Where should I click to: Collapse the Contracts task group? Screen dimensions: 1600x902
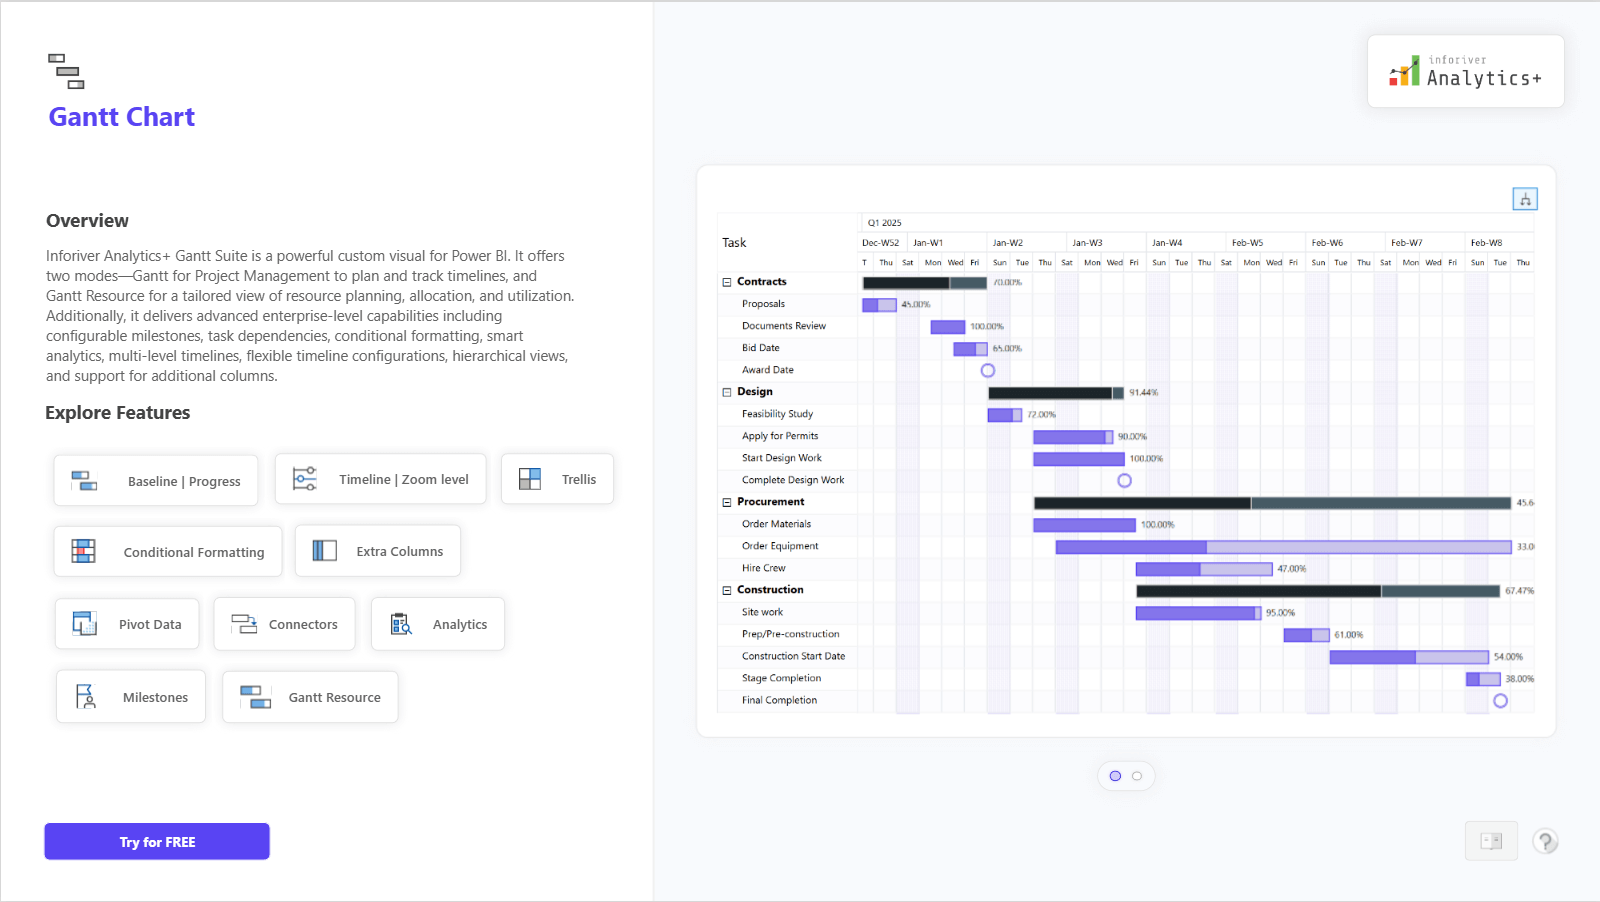point(727,282)
